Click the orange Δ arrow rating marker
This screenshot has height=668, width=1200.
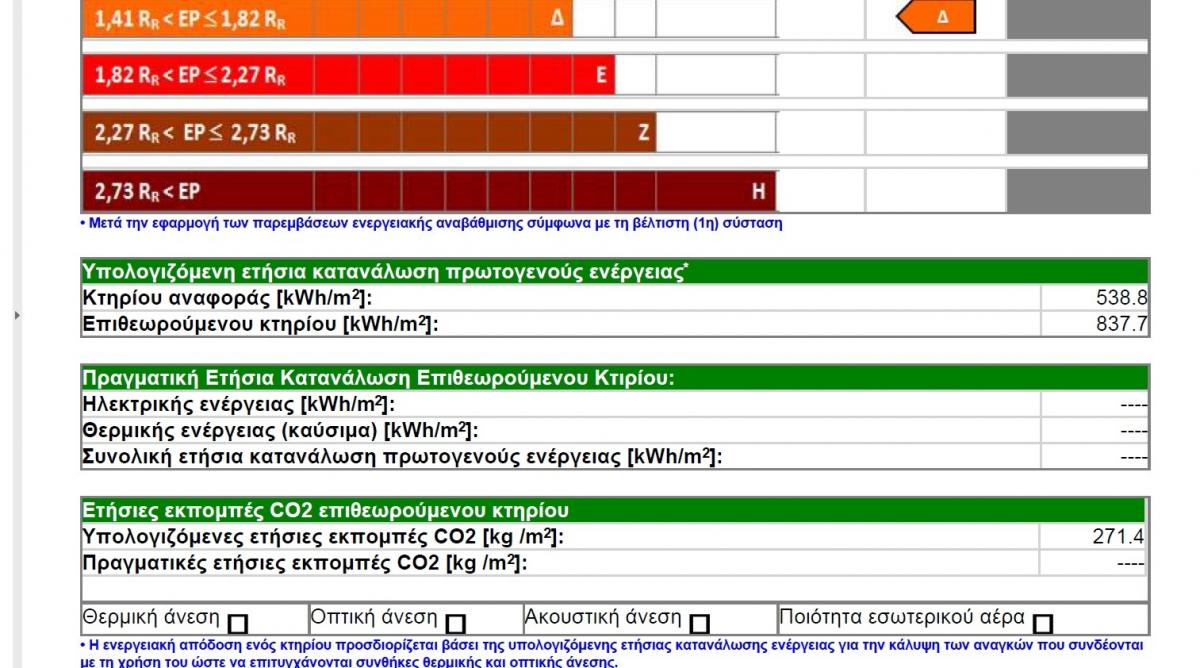pyautogui.click(x=935, y=18)
